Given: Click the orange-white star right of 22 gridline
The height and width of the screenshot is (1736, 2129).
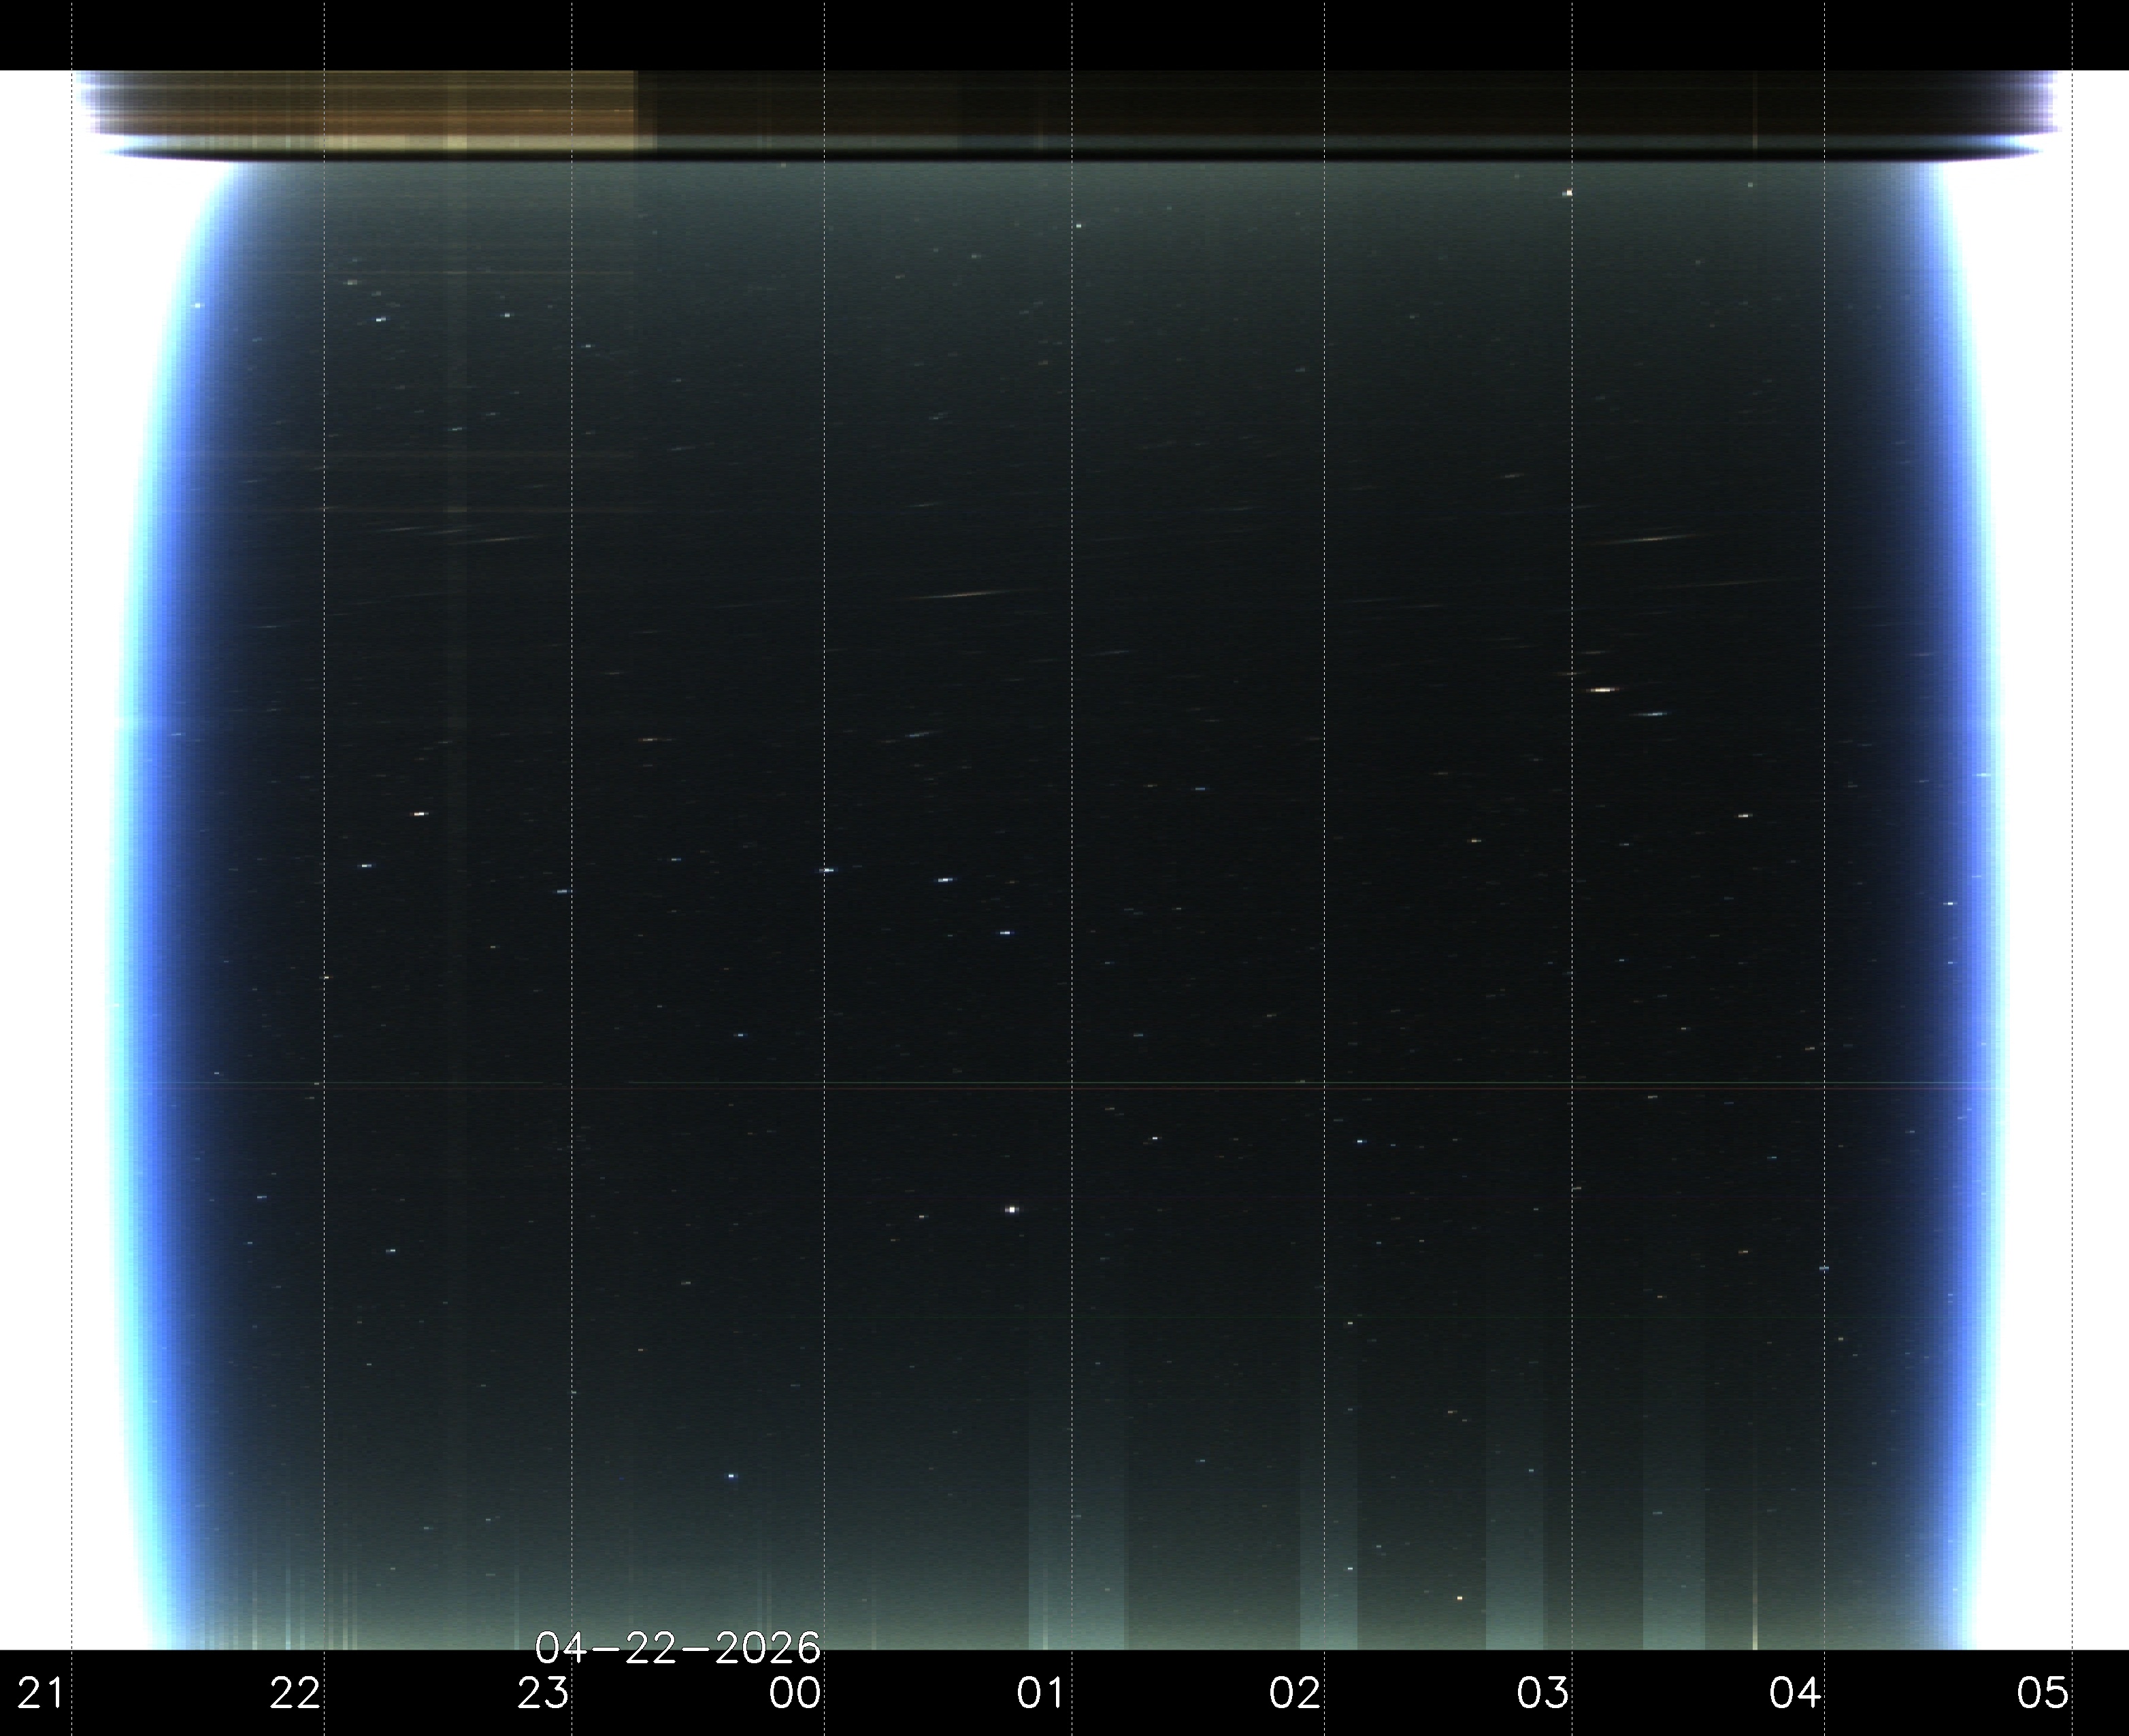Looking at the screenshot, I should point(419,814).
